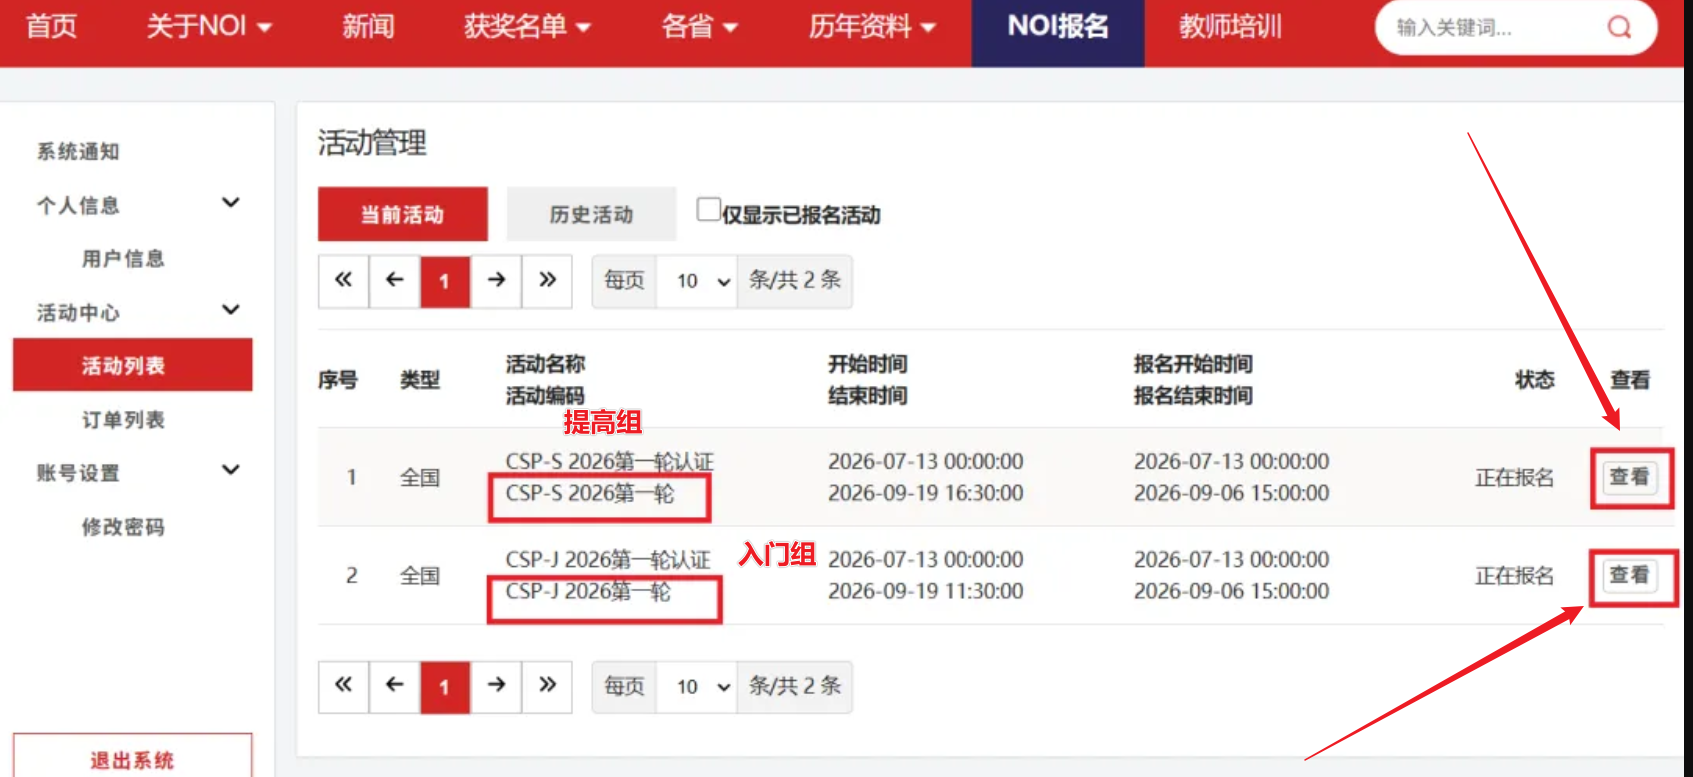Go to next page below the table
Viewport: 1693px width, 777px height.
tap(496, 686)
